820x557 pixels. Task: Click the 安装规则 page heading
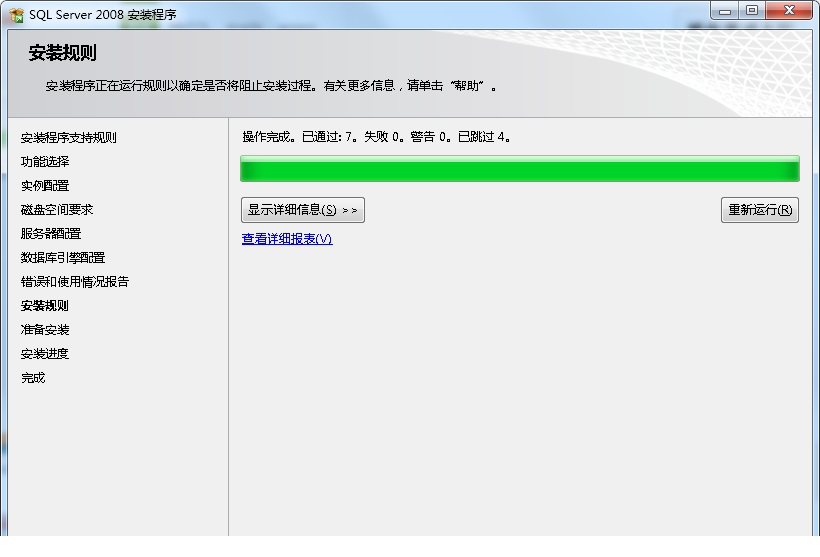[x=62, y=53]
